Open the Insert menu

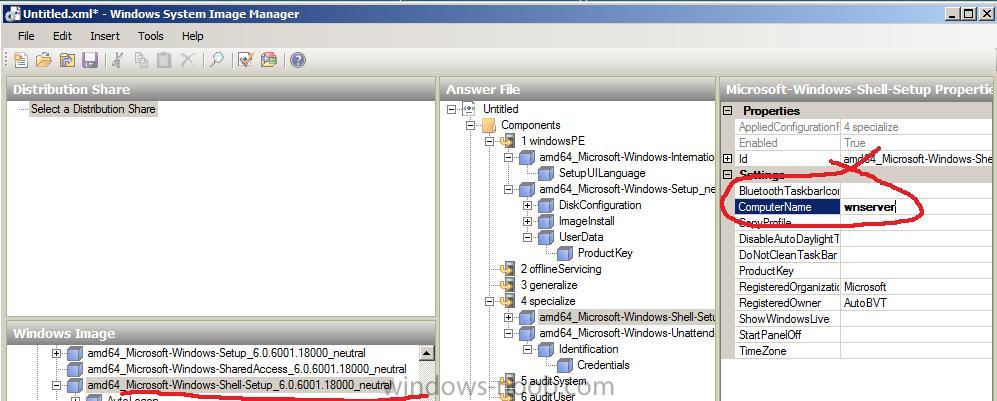tap(105, 36)
